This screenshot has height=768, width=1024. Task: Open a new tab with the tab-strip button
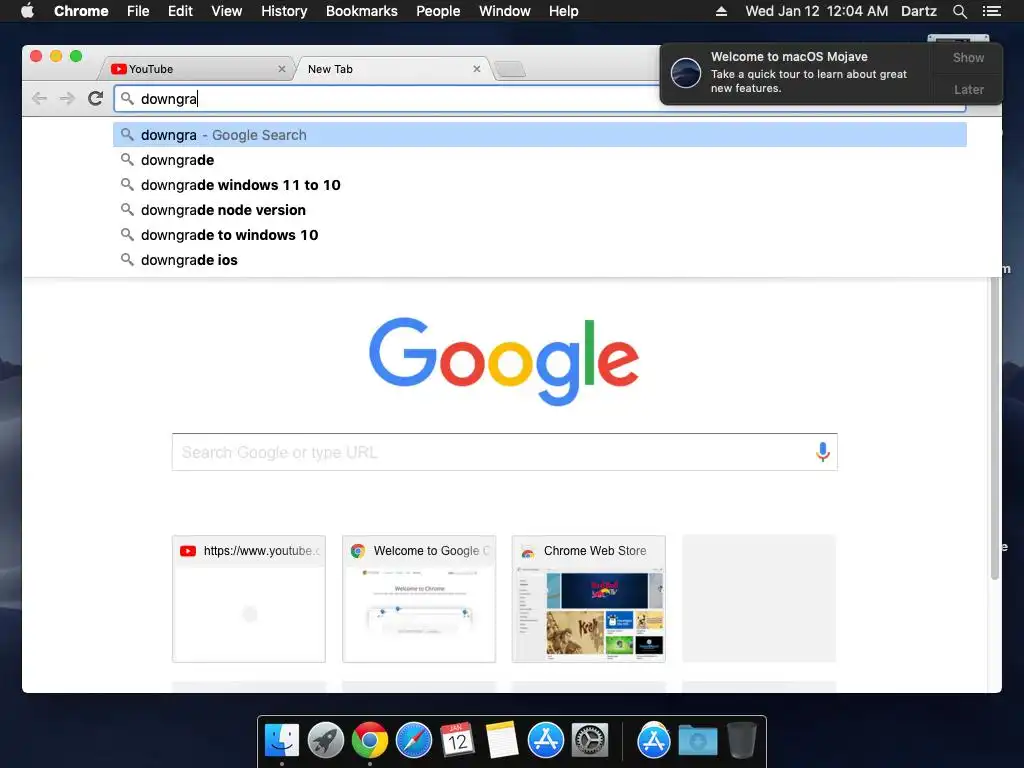(x=510, y=69)
